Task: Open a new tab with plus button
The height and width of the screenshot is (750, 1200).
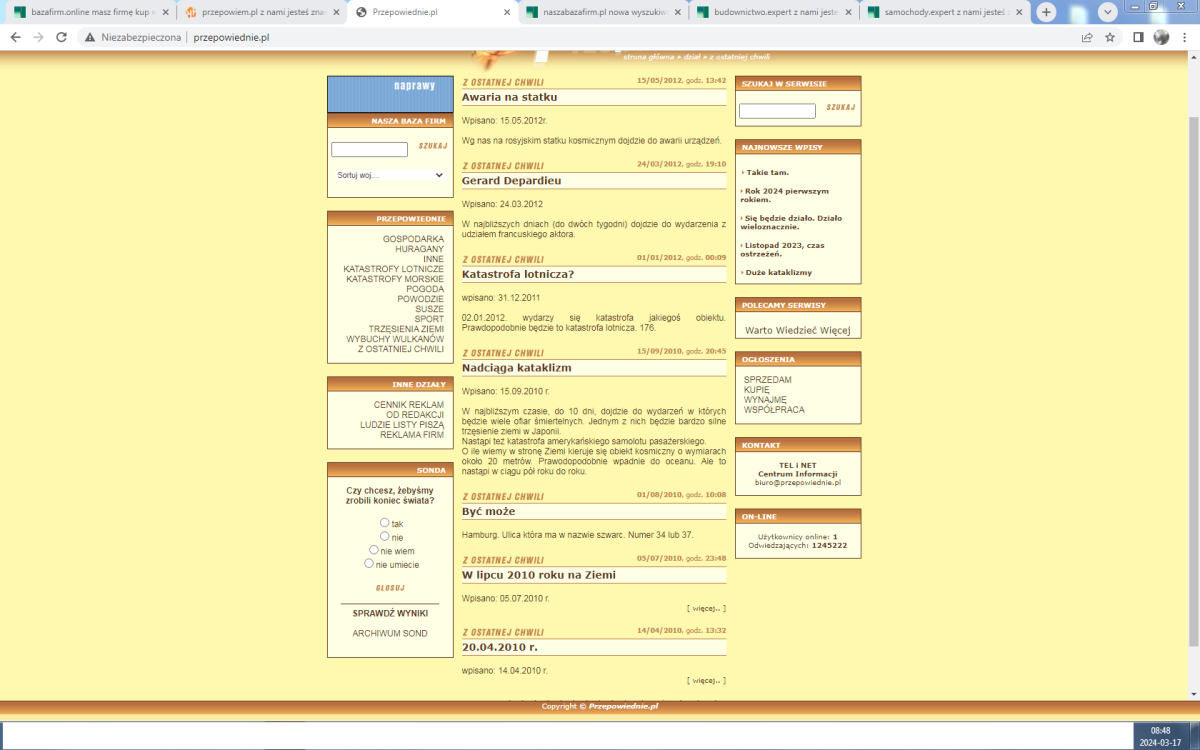Action: tap(1046, 12)
